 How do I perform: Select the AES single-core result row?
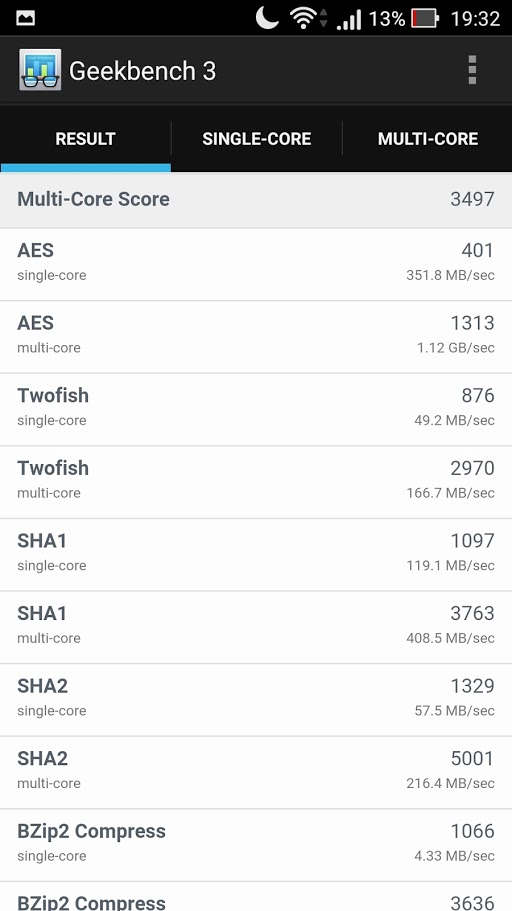coord(256,264)
